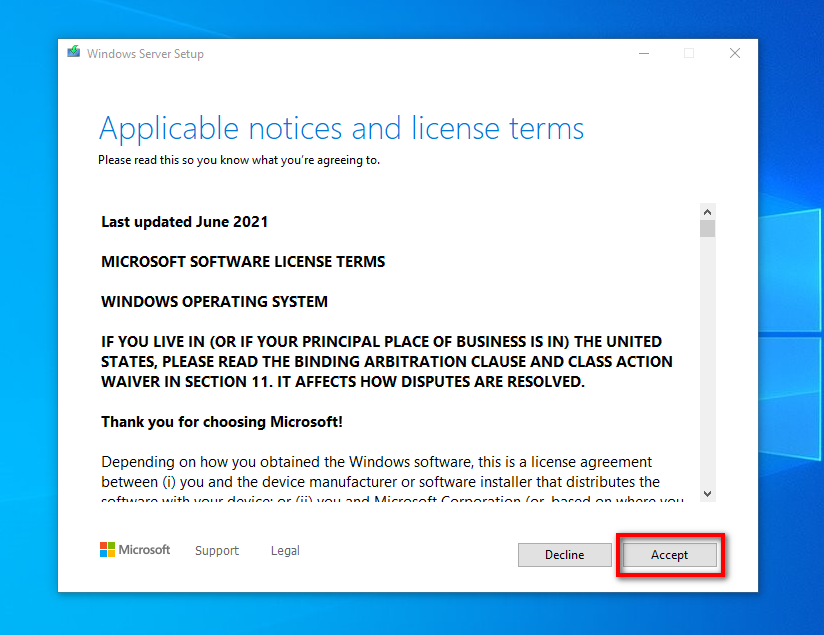The width and height of the screenshot is (824, 635).
Task: Click the license scrollbar down arrow
Action: [707, 494]
